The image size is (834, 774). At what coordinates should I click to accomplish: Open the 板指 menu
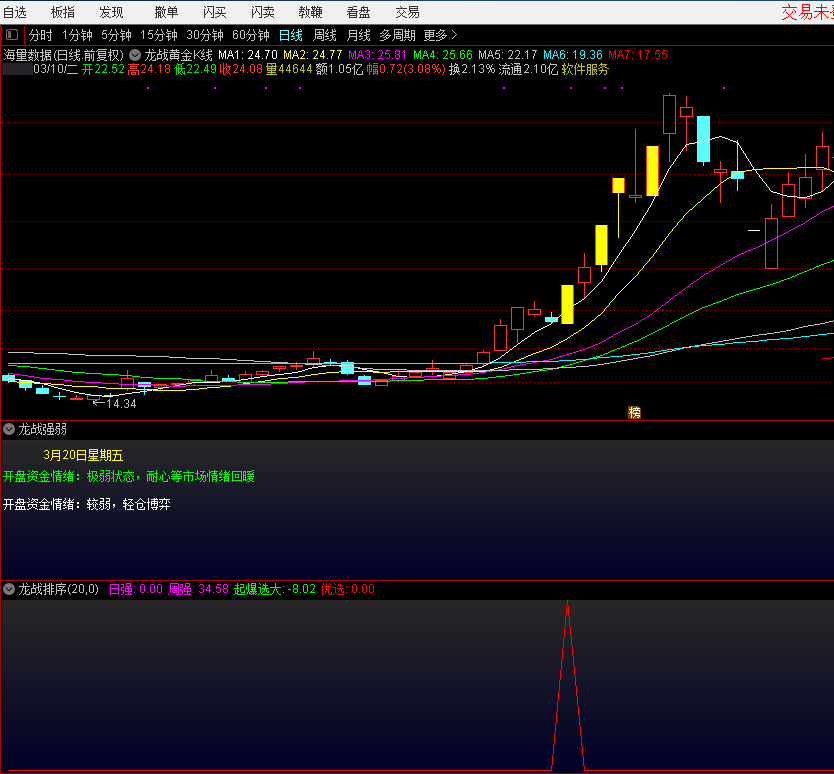tap(62, 12)
